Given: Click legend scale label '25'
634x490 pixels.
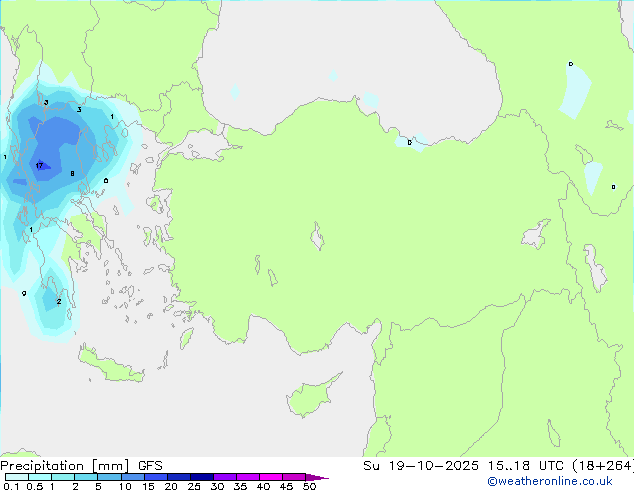Looking at the screenshot, I should pos(194,486).
